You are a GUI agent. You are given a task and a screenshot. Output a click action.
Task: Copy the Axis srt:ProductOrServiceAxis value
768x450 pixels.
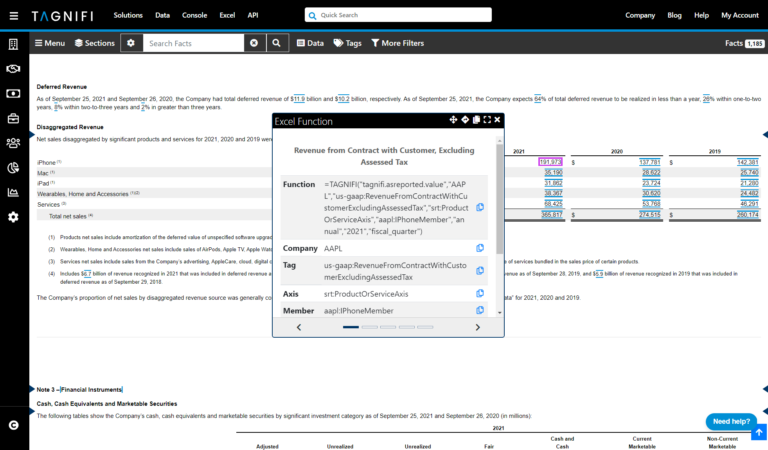[x=480, y=293]
